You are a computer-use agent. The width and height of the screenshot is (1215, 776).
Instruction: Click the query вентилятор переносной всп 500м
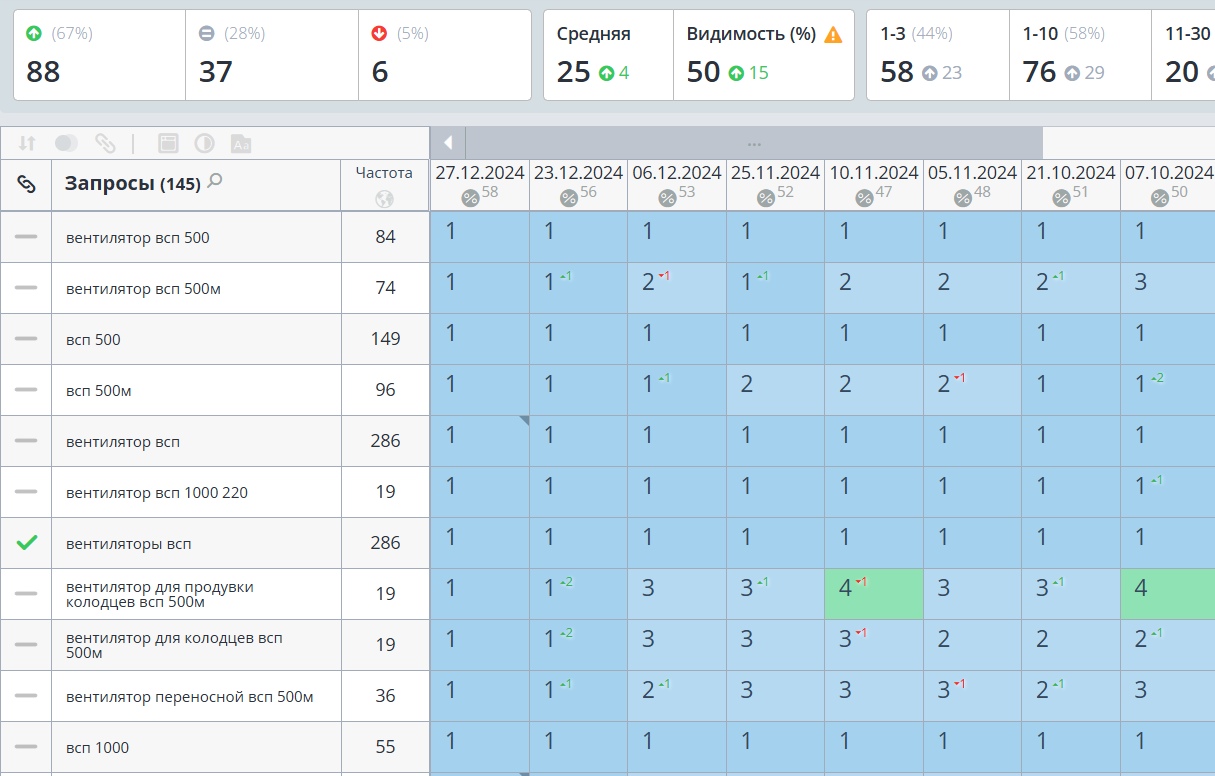tap(189, 696)
